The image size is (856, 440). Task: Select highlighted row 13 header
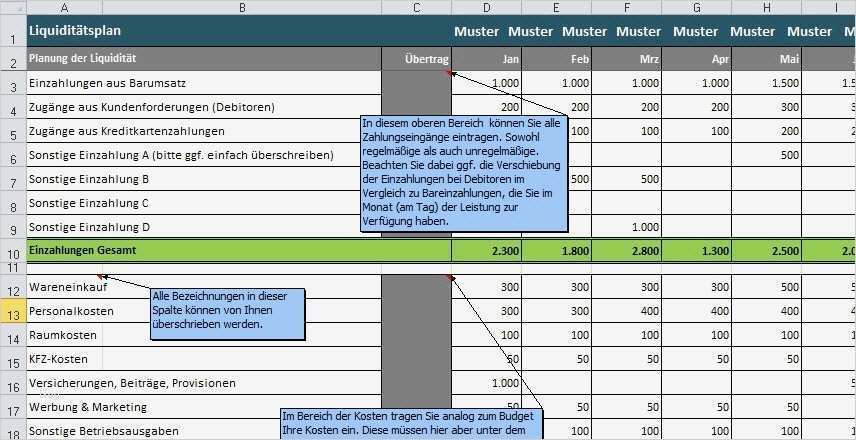13,311
